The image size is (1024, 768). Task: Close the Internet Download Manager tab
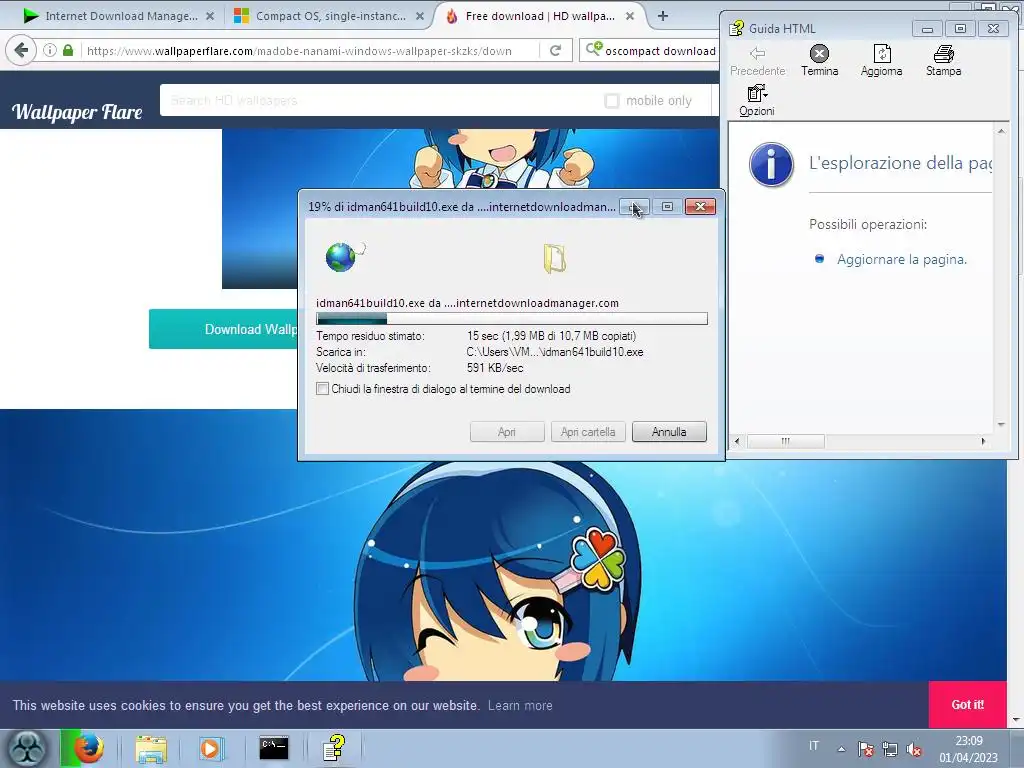point(210,16)
